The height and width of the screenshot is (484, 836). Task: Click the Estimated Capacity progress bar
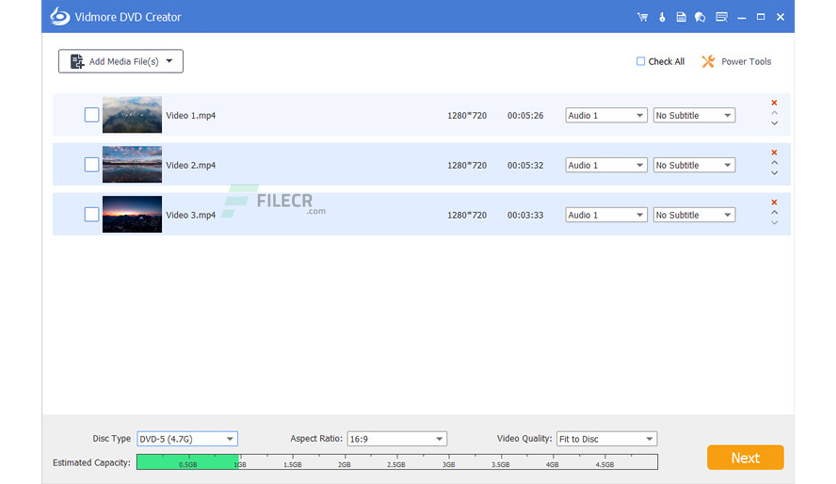397,462
